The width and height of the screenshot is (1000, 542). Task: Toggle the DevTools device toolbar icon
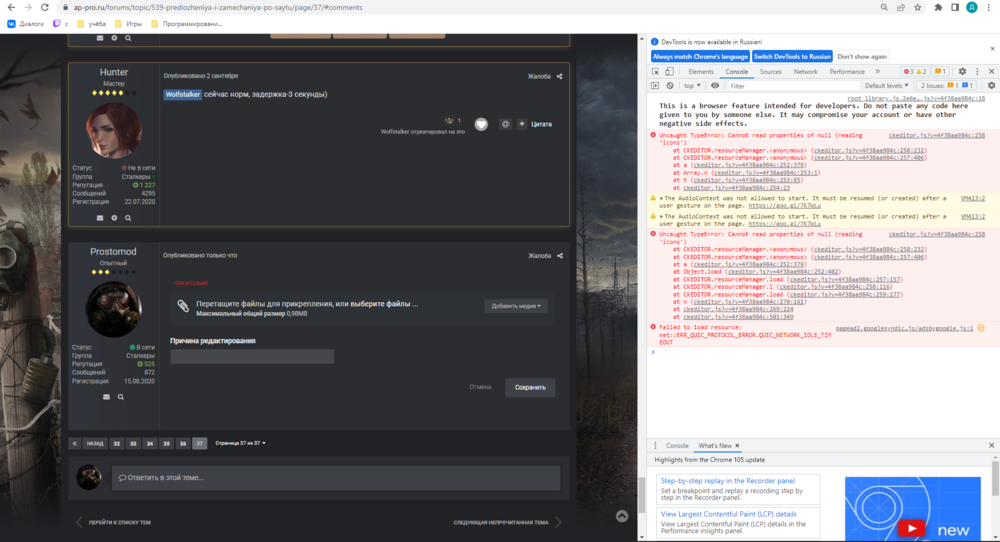[x=670, y=71]
